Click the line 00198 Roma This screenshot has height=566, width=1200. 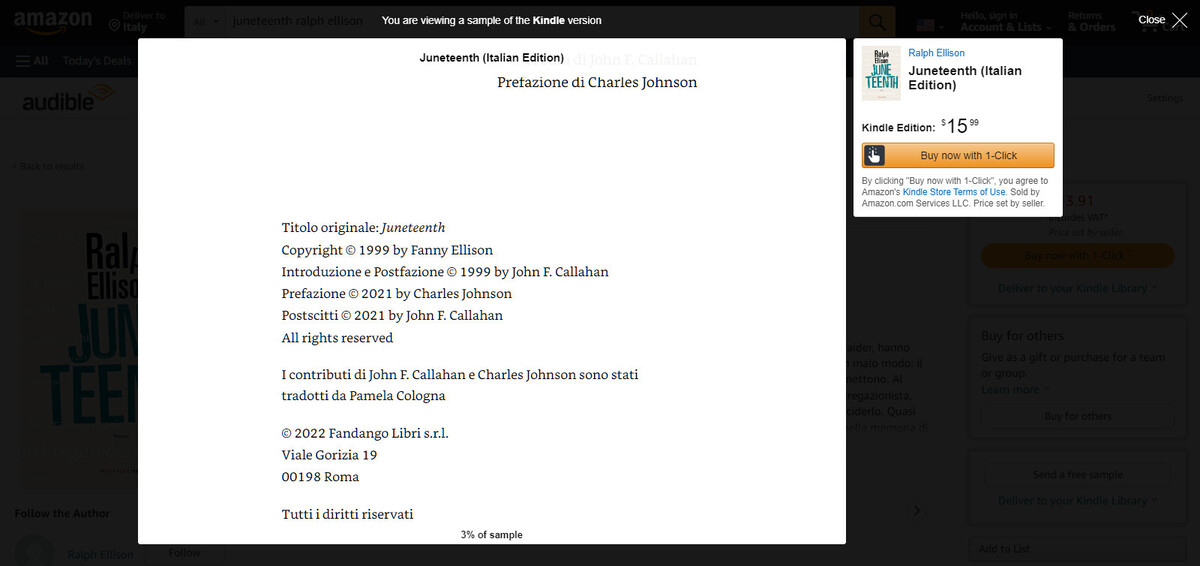320,477
